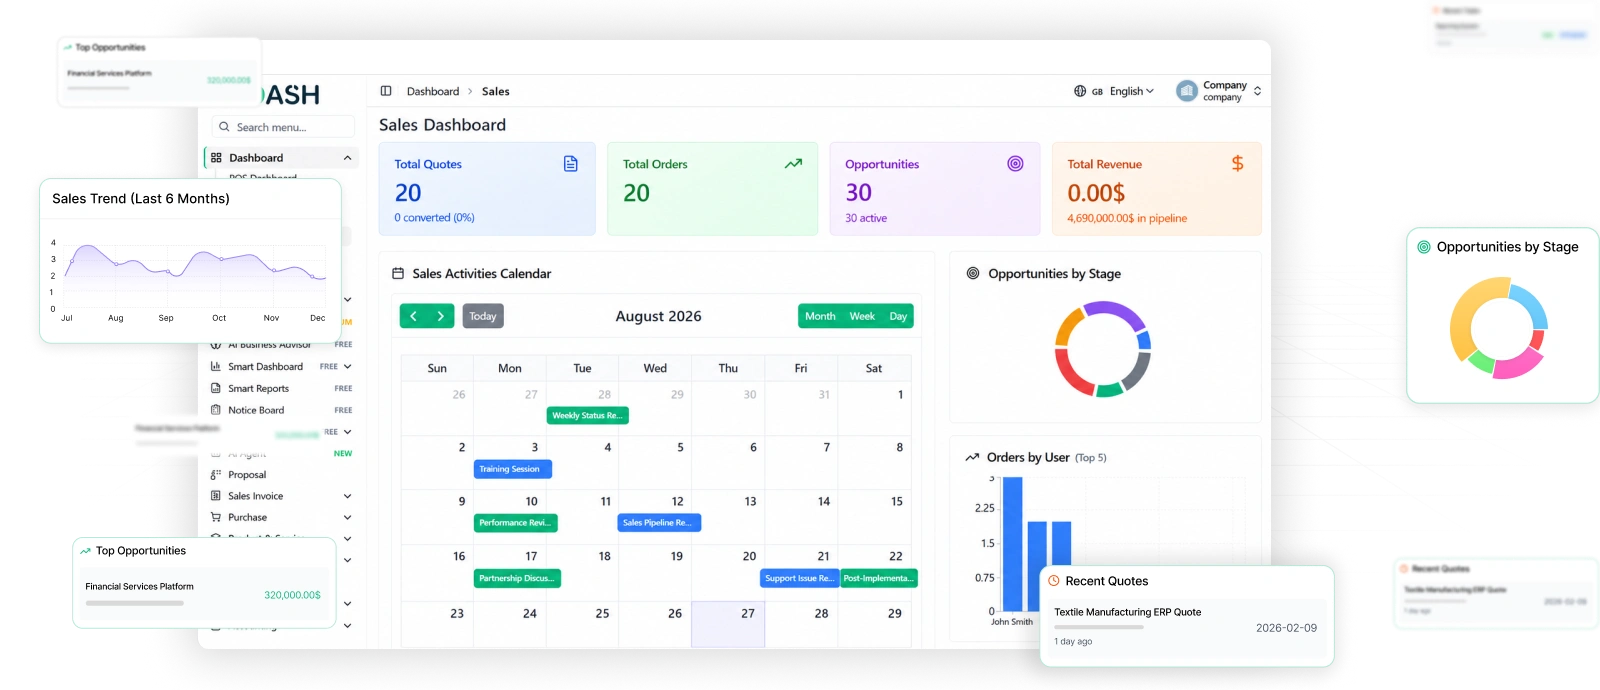Click the green target icon on floating Opportunities by Stage card

pos(1424,247)
